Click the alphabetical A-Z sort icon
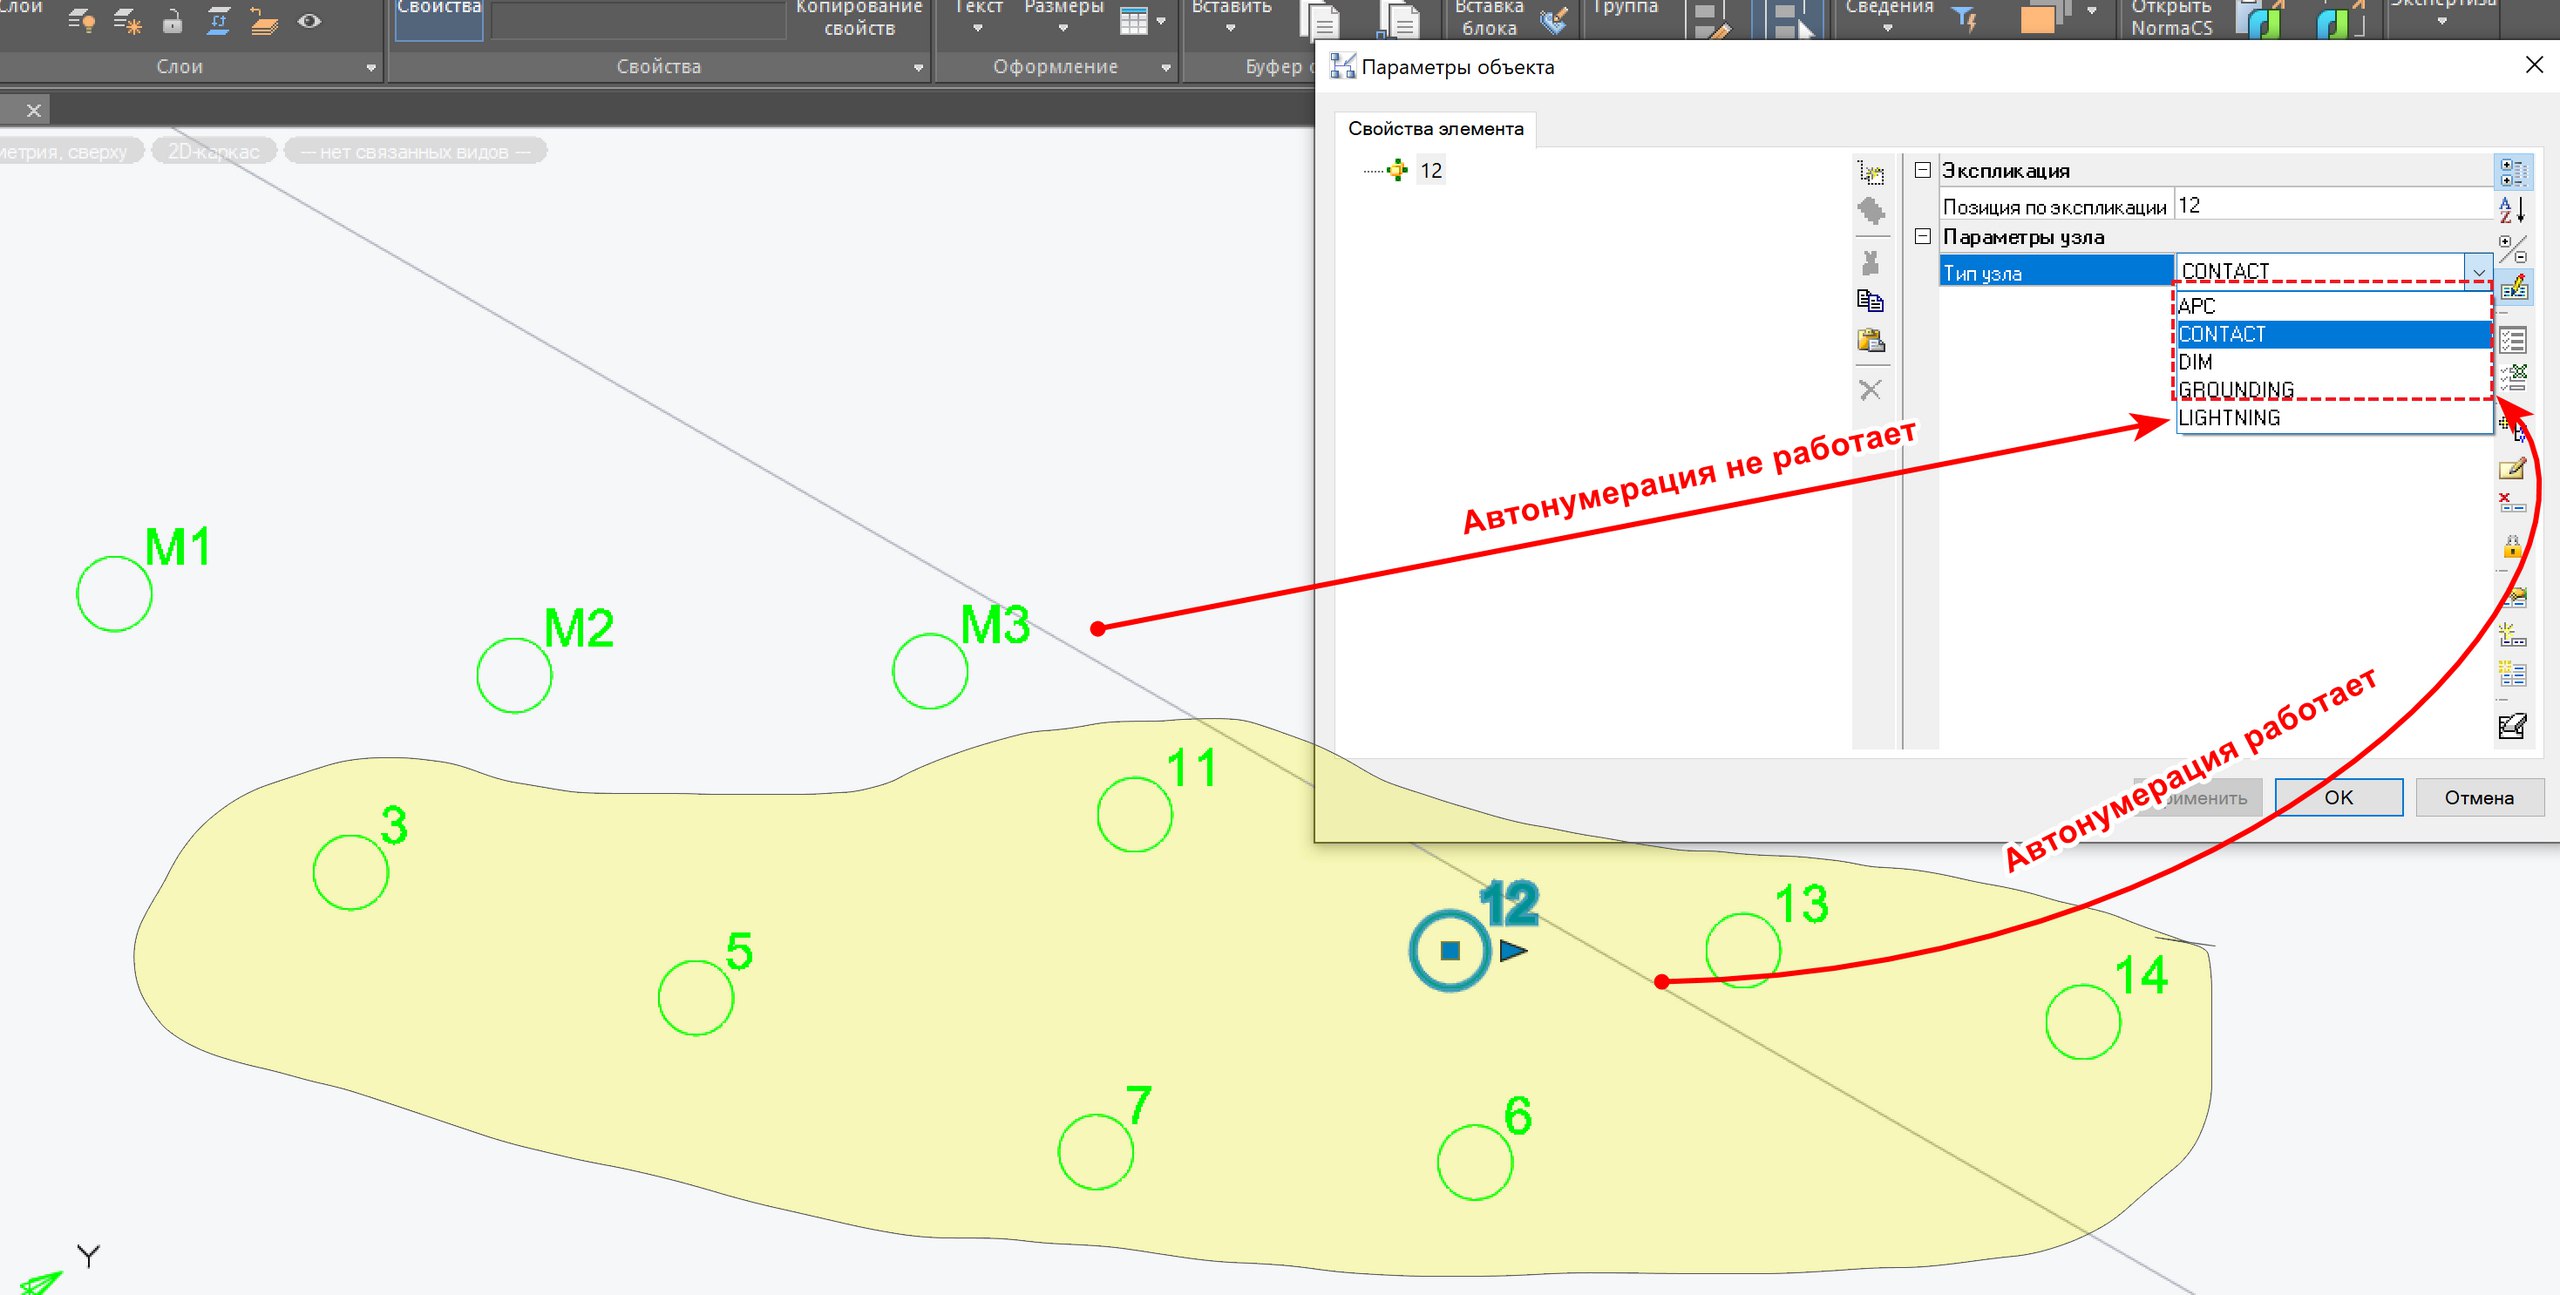The width and height of the screenshot is (2560, 1295). pos(2512,210)
